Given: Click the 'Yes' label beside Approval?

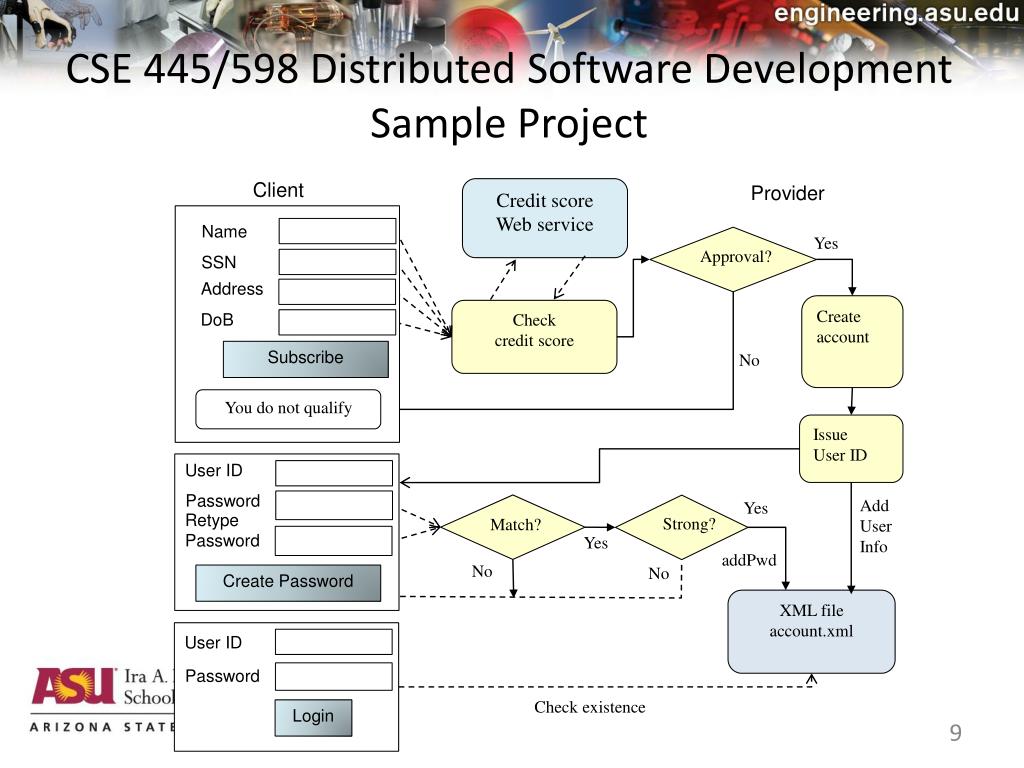Looking at the screenshot, I should pyautogui.click(x=826, y=244).
